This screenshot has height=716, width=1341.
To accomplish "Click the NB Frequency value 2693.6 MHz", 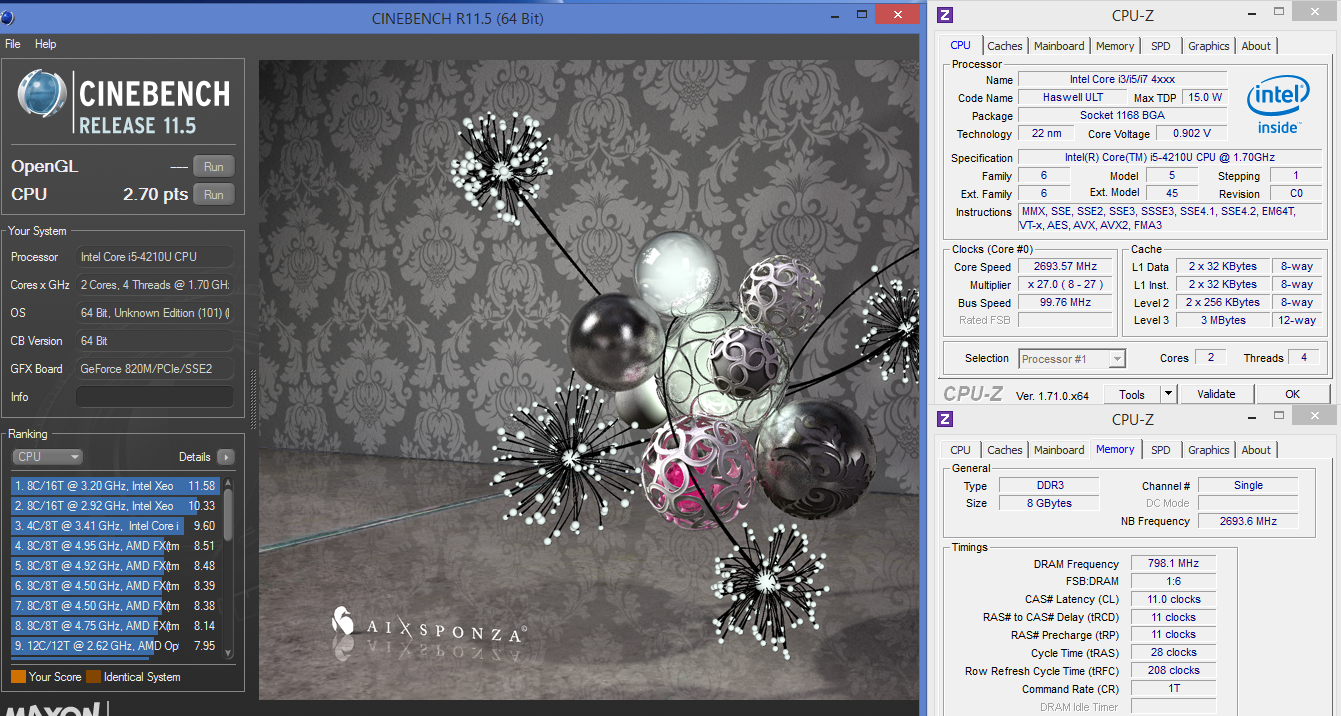I will (x=1248, y=521).
